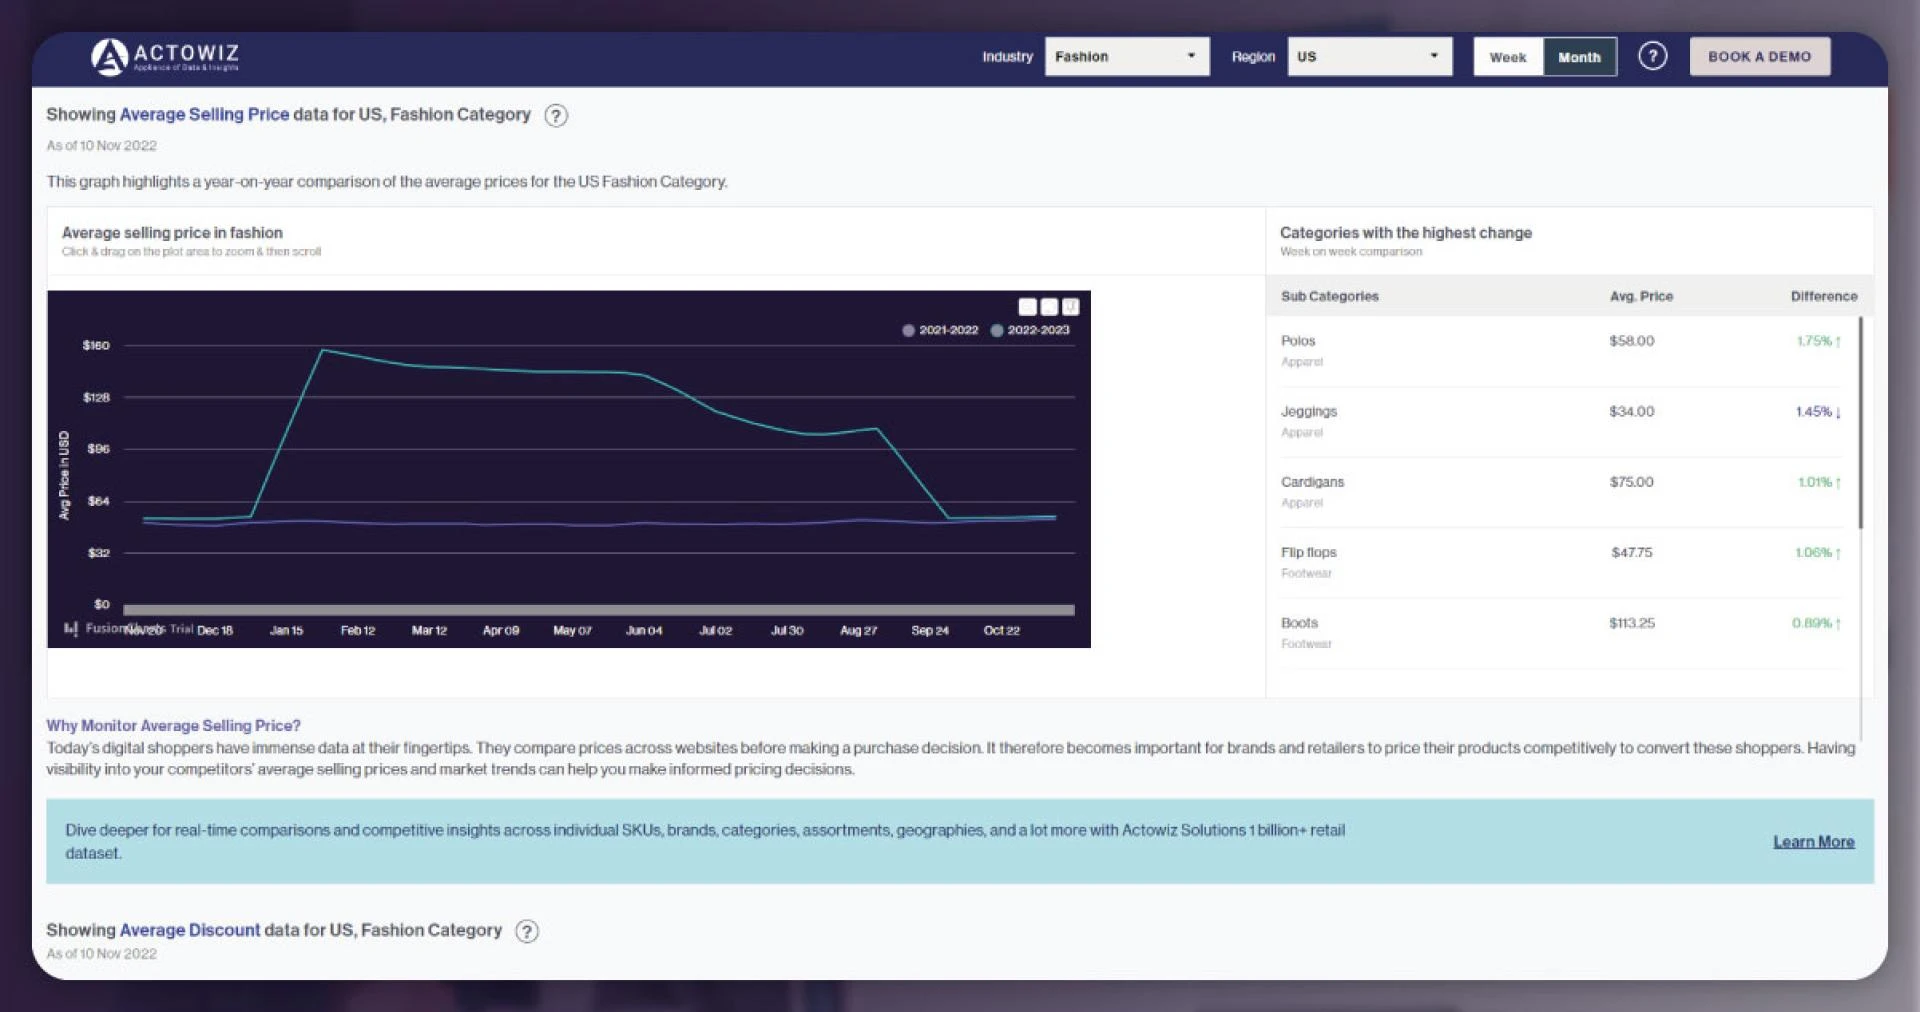
Task: Click the BOOK A DEMO button
Action: [x=1760, y=56]
